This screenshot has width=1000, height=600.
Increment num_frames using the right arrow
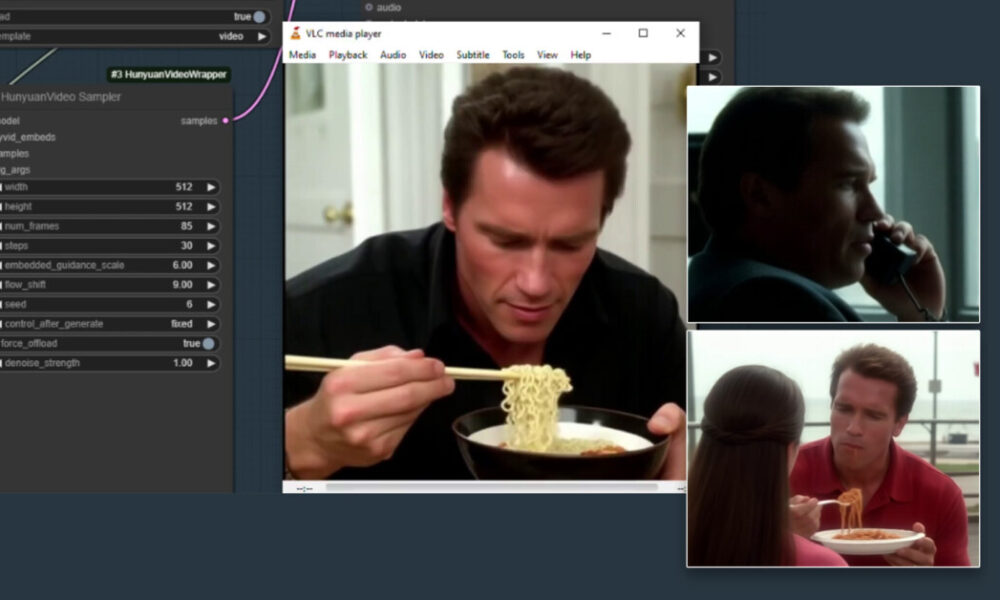pos(211,226)
